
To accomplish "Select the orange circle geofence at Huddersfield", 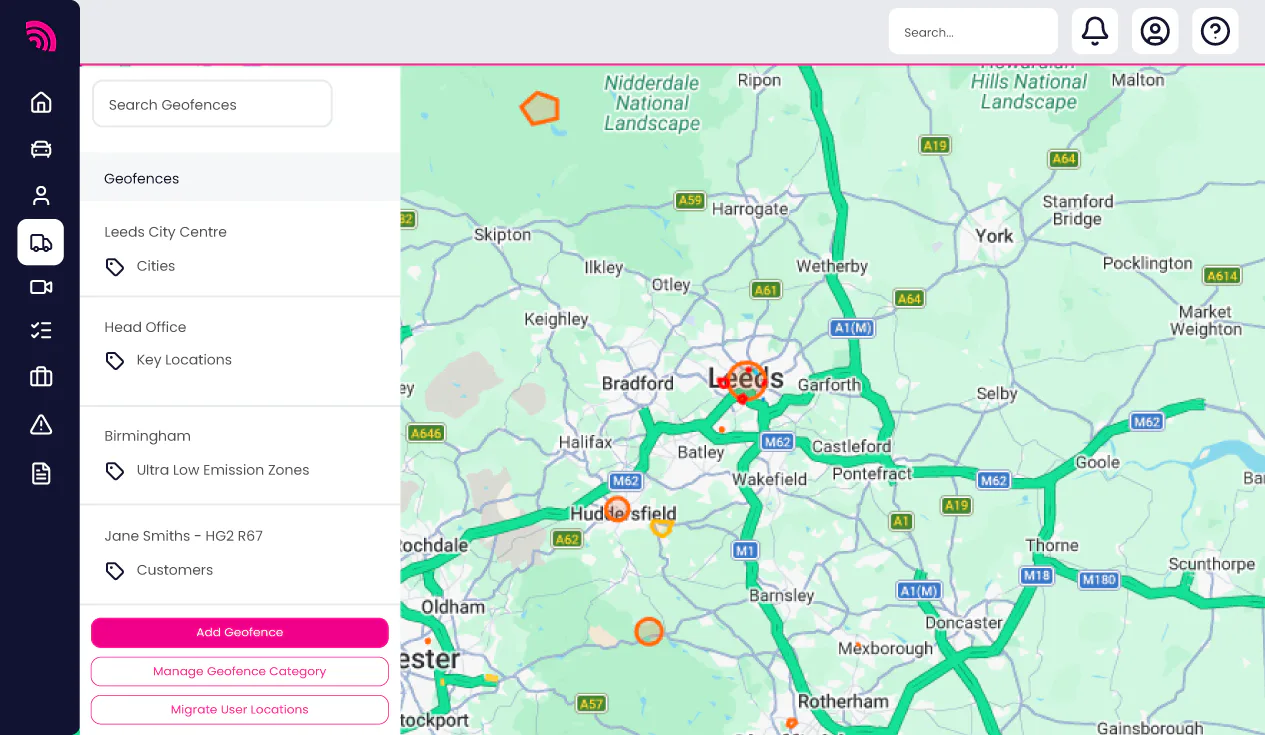I will coord(617,509).
